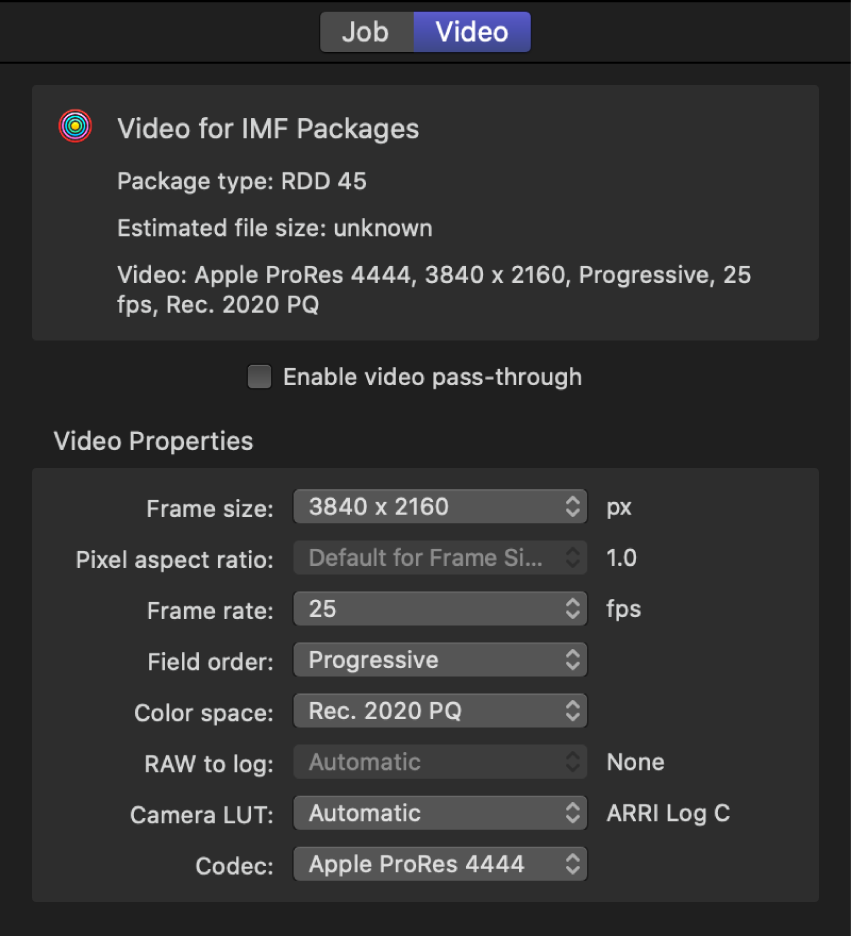Click the Frame rate field showing 25
Screen dimensions: 851x936
[430, 609]
